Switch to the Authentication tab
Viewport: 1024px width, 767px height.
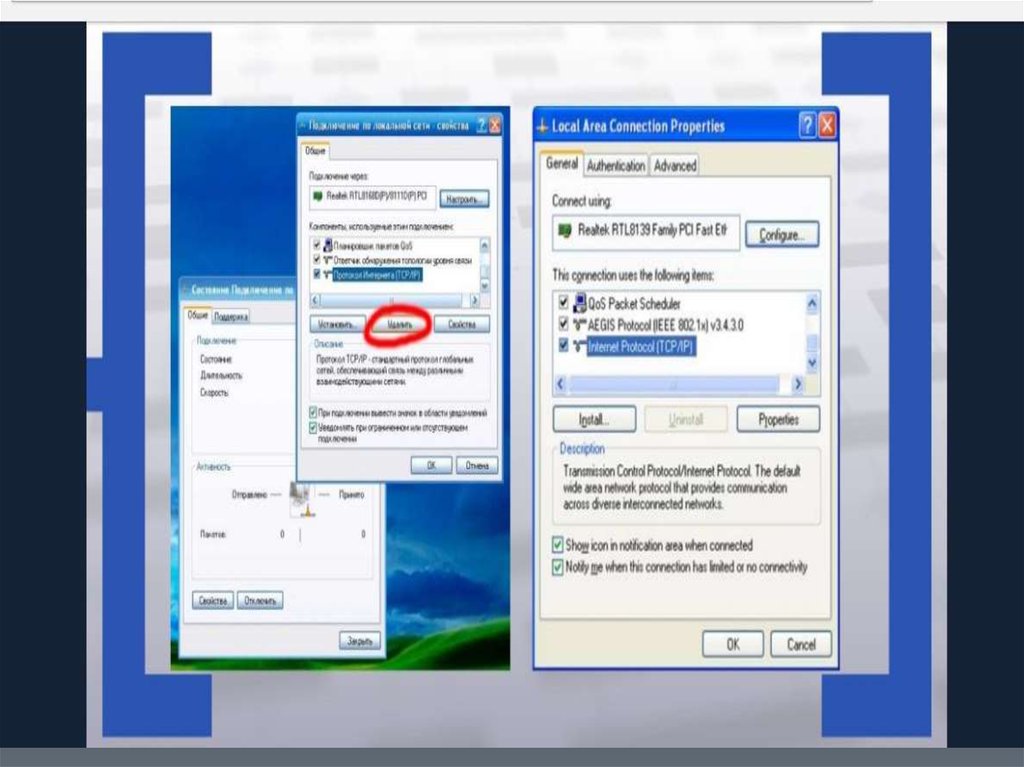pyautogui.click(x=615, y=166)
